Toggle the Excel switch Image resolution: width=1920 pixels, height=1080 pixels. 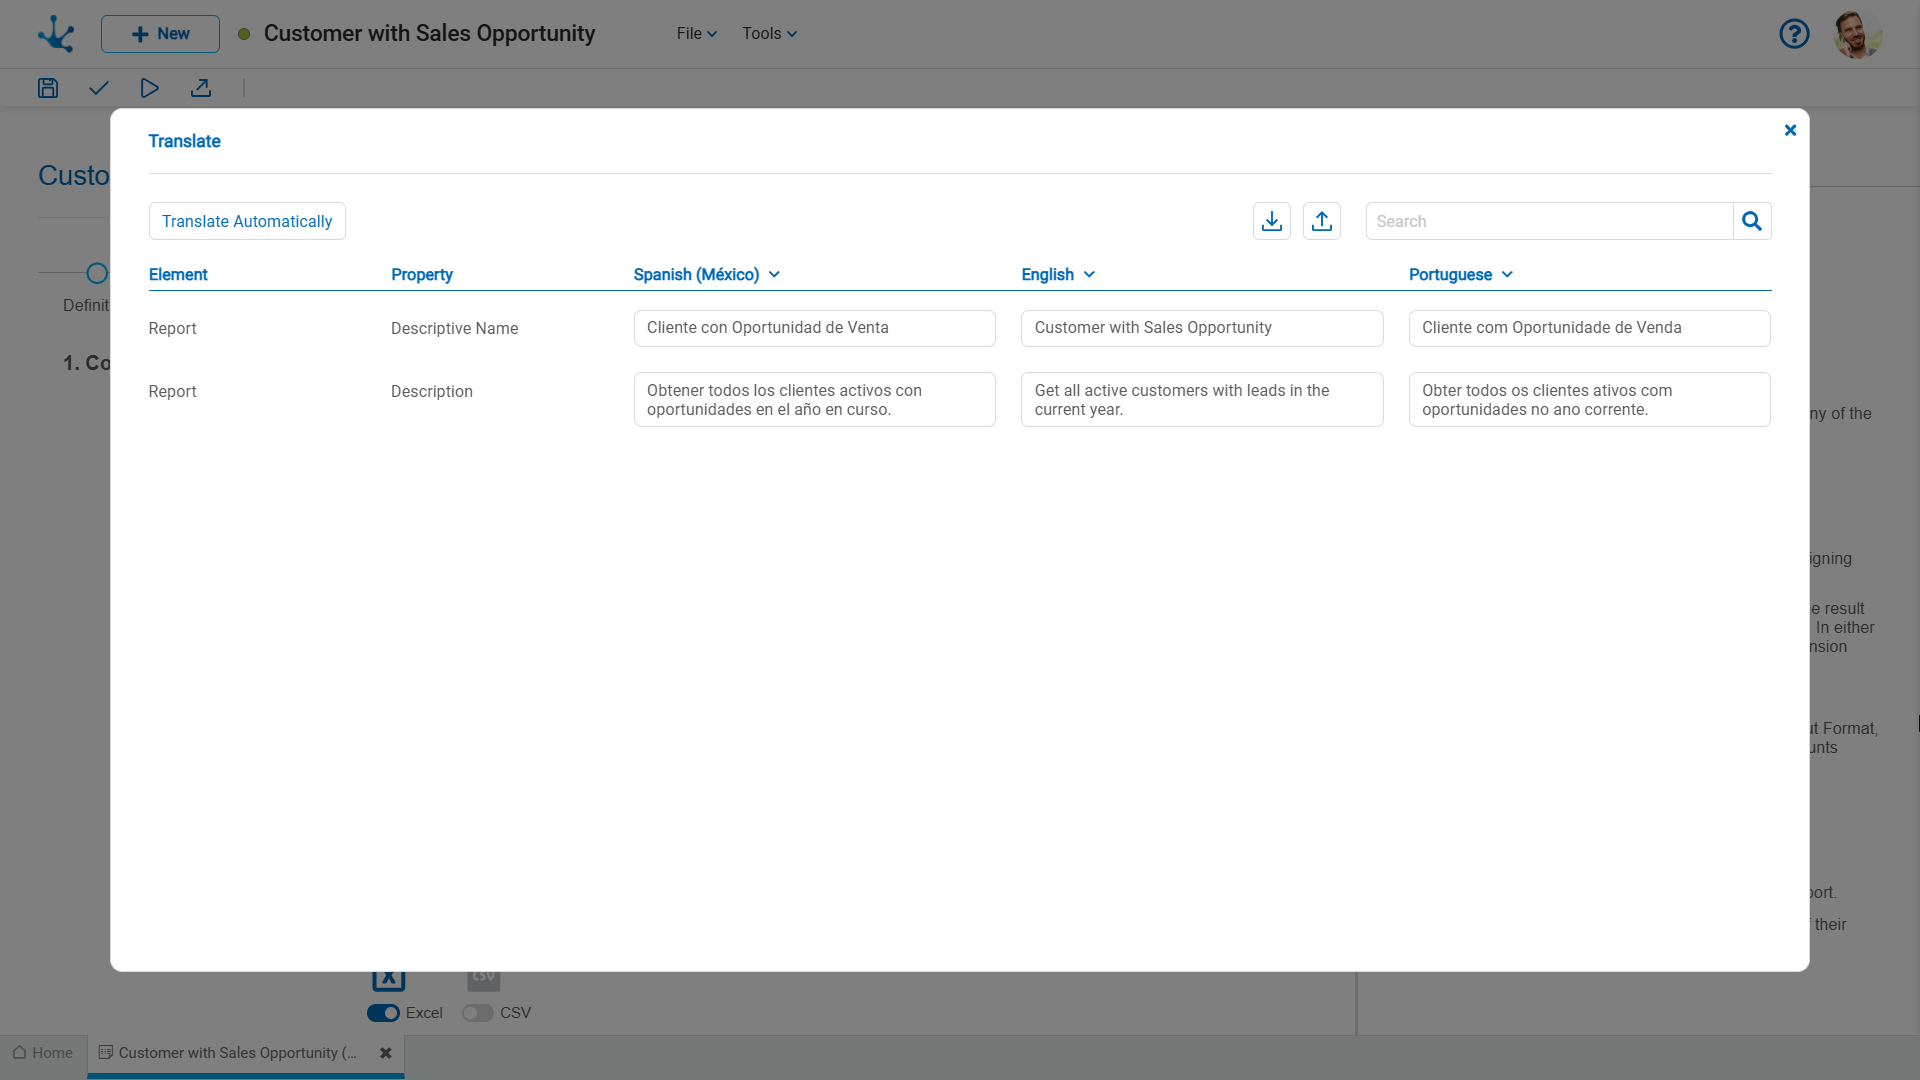pos(383,1013)
